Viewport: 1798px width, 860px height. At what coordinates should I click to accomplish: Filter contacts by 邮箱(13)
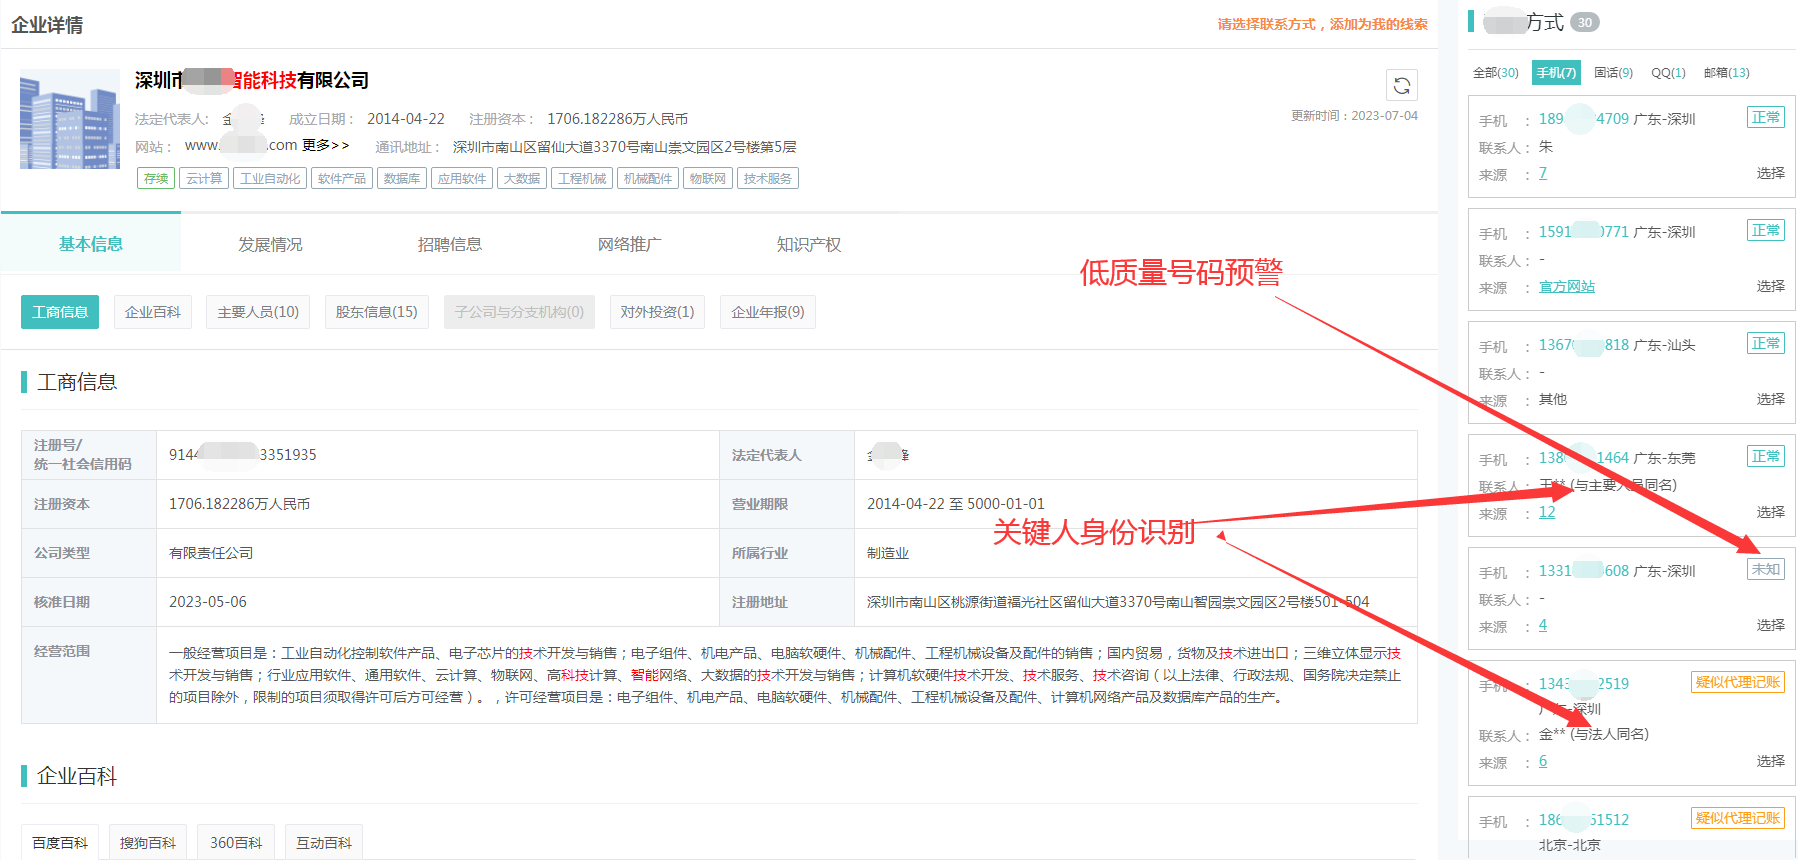[1726, 73]
